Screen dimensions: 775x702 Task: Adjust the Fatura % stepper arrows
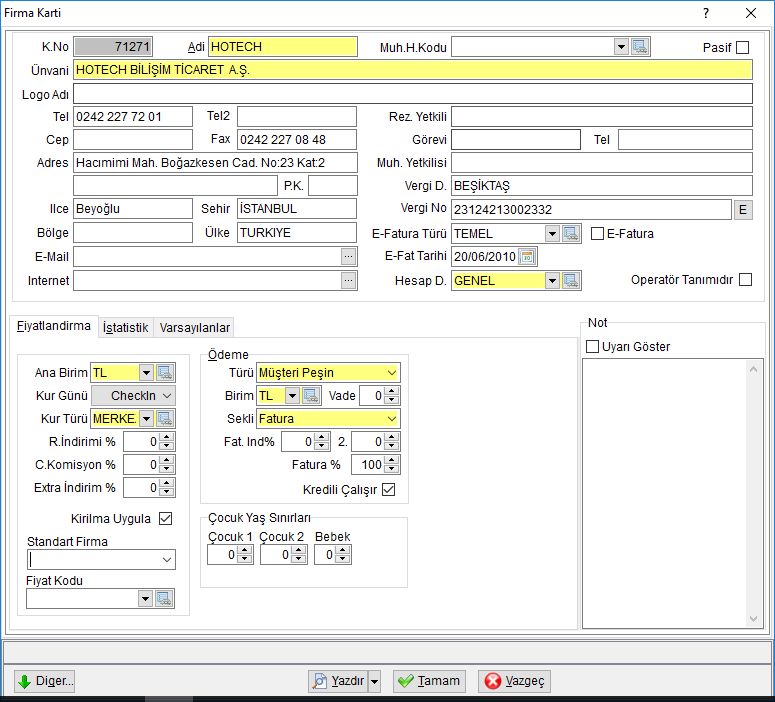392,465
